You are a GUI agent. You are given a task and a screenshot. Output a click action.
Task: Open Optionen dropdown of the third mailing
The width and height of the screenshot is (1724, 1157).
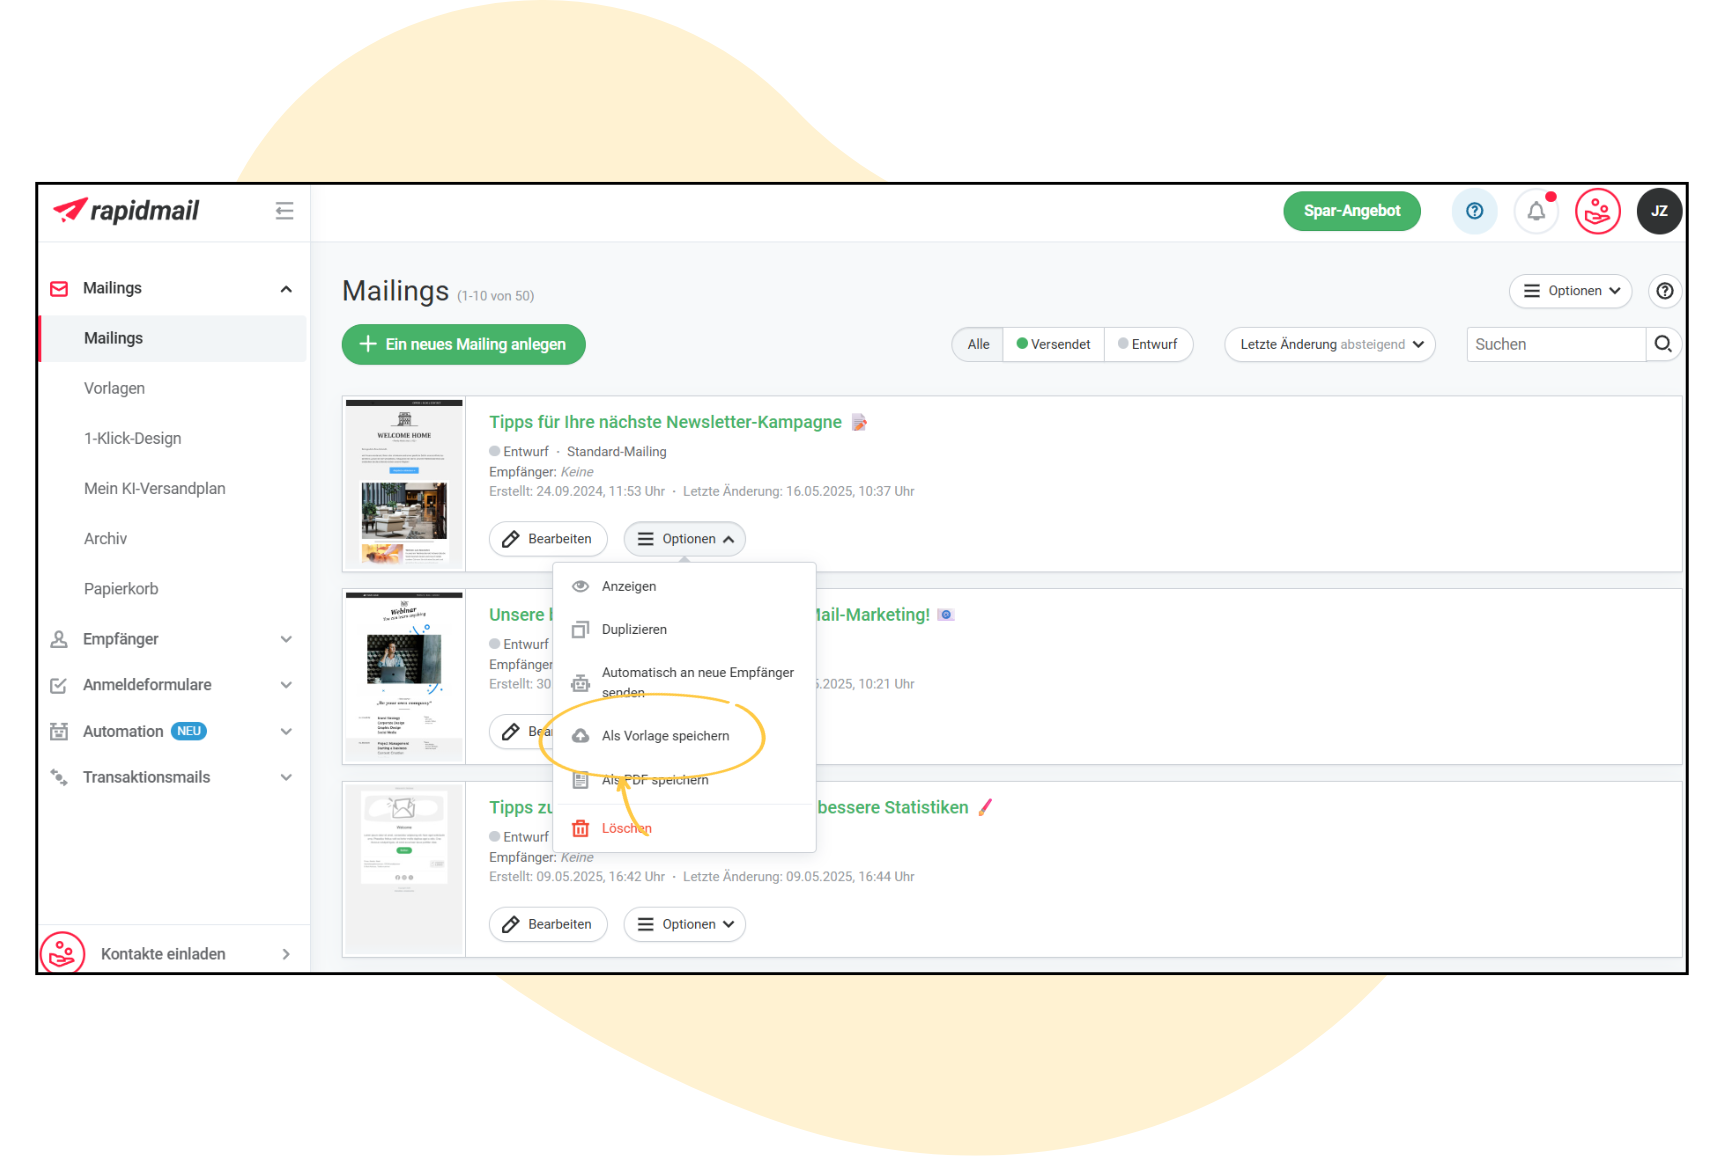point(685,925)
